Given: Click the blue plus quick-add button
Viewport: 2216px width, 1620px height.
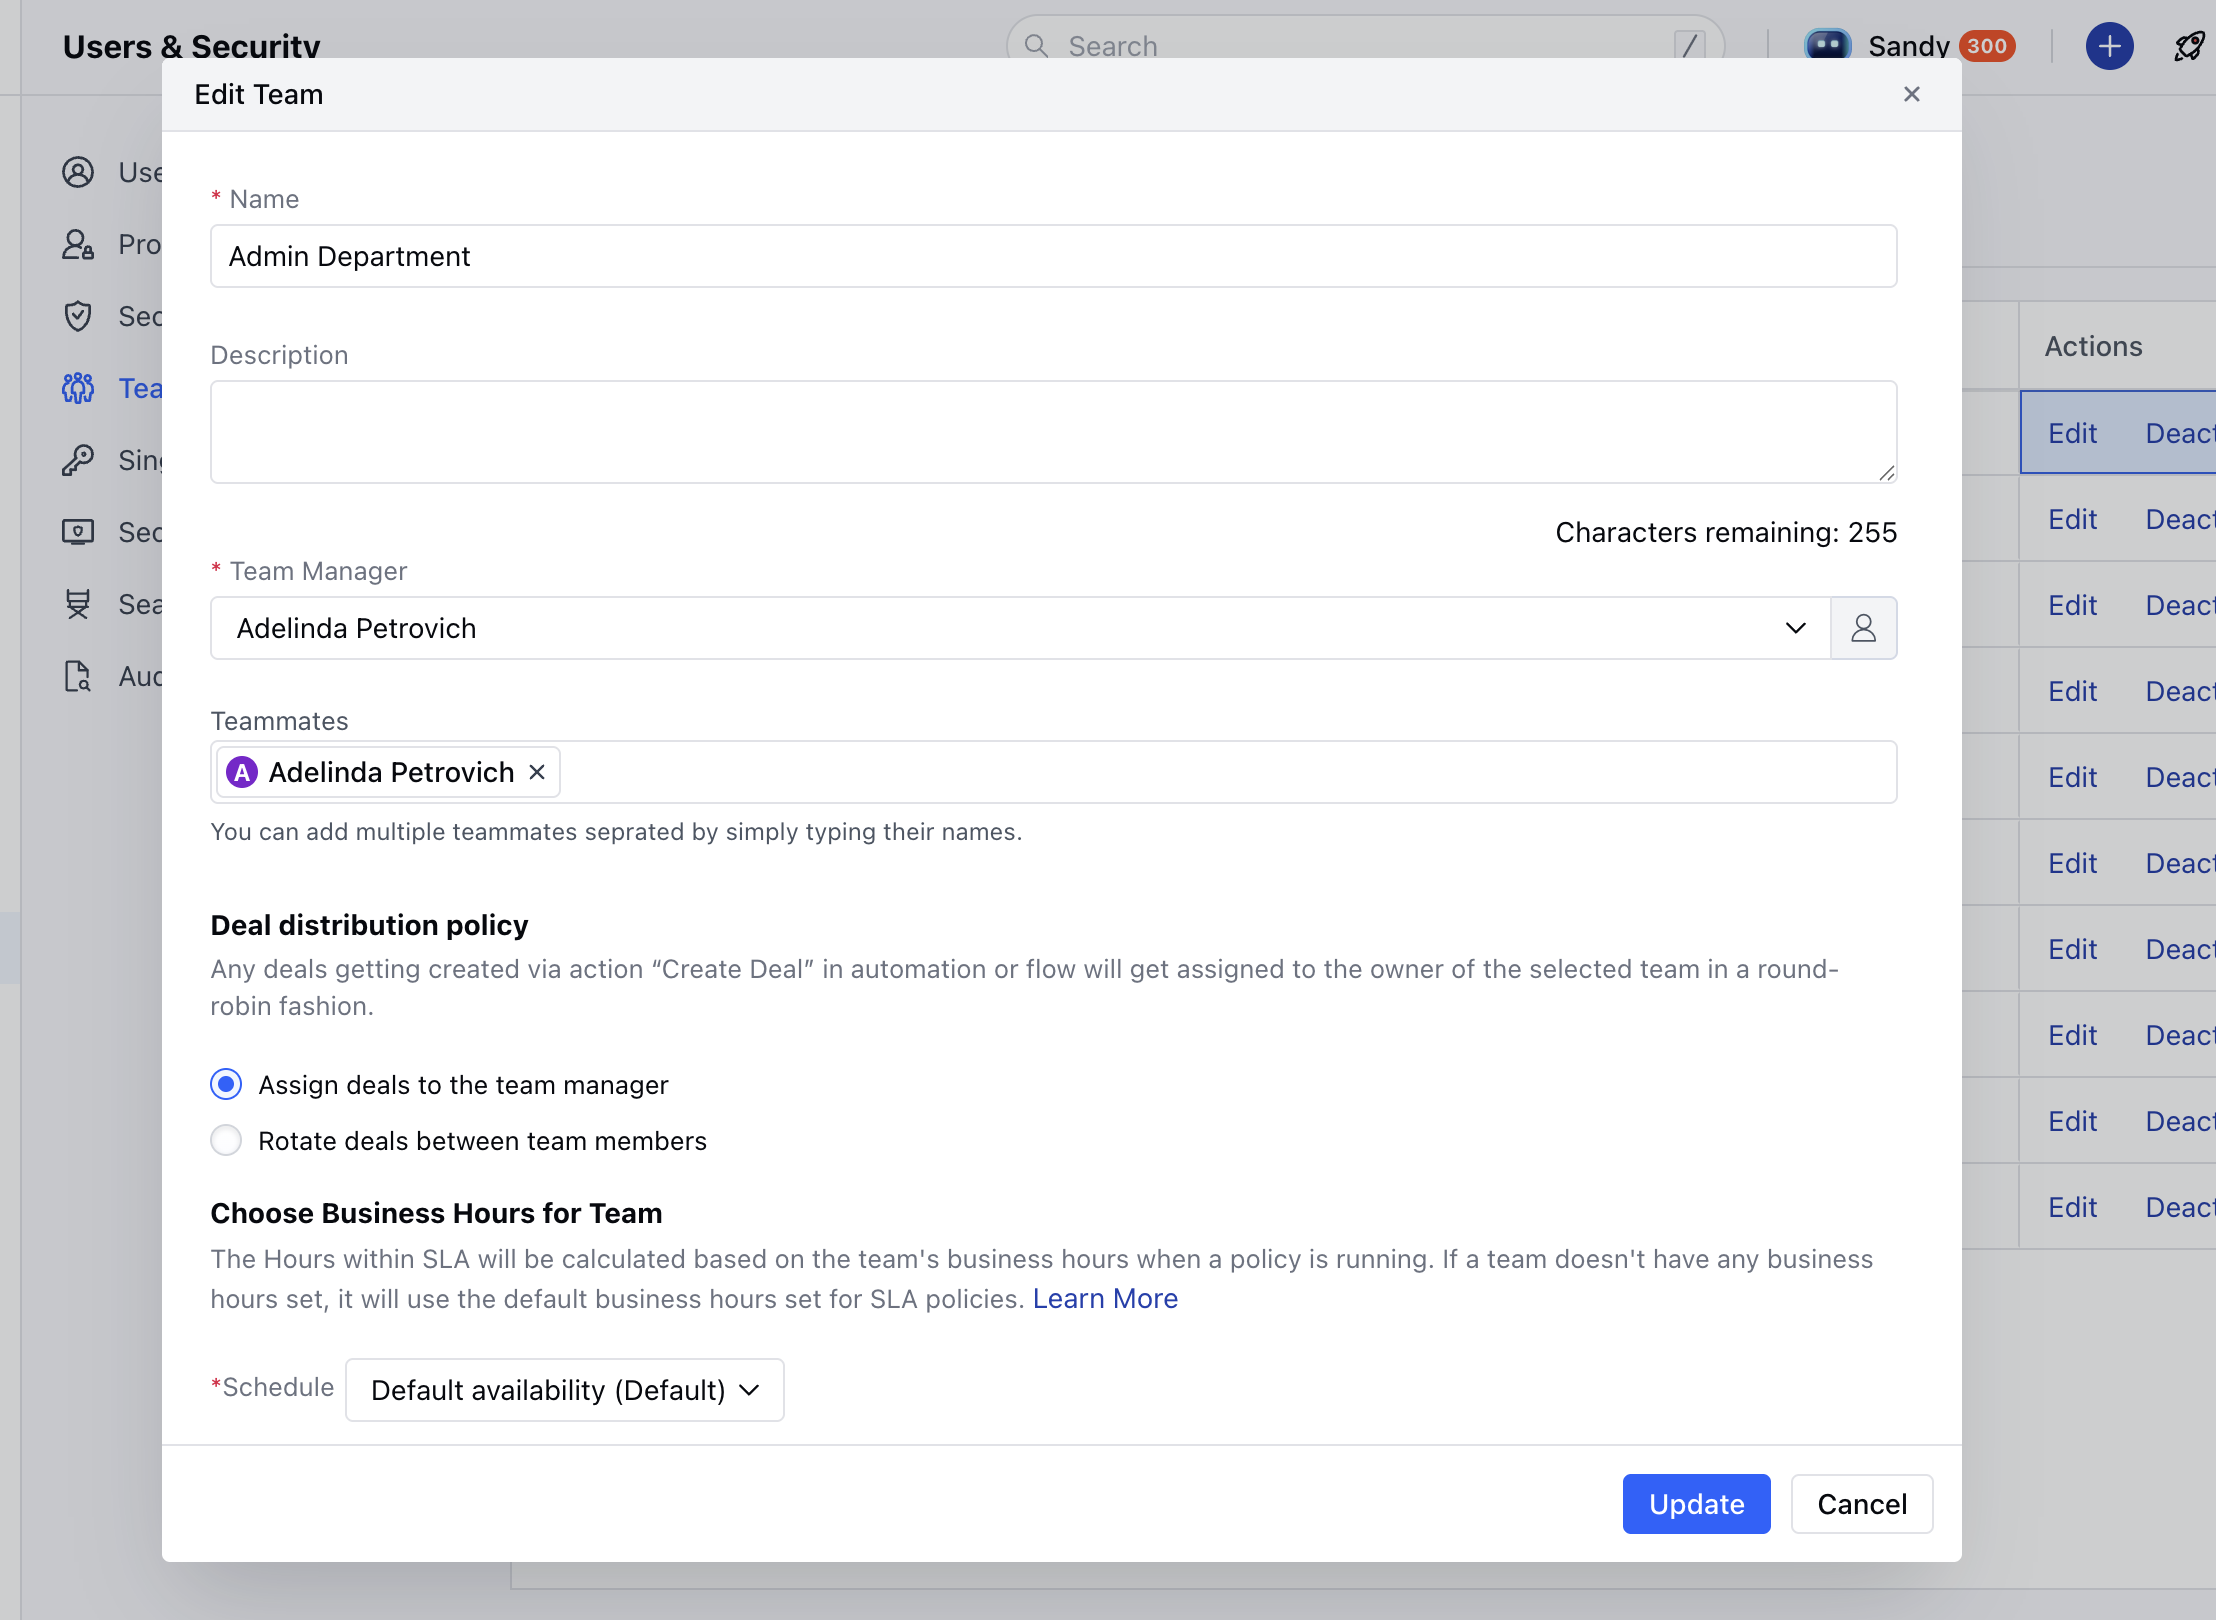Looking at the screenshot, I should pyautogui.click(x=2109, y=46).
